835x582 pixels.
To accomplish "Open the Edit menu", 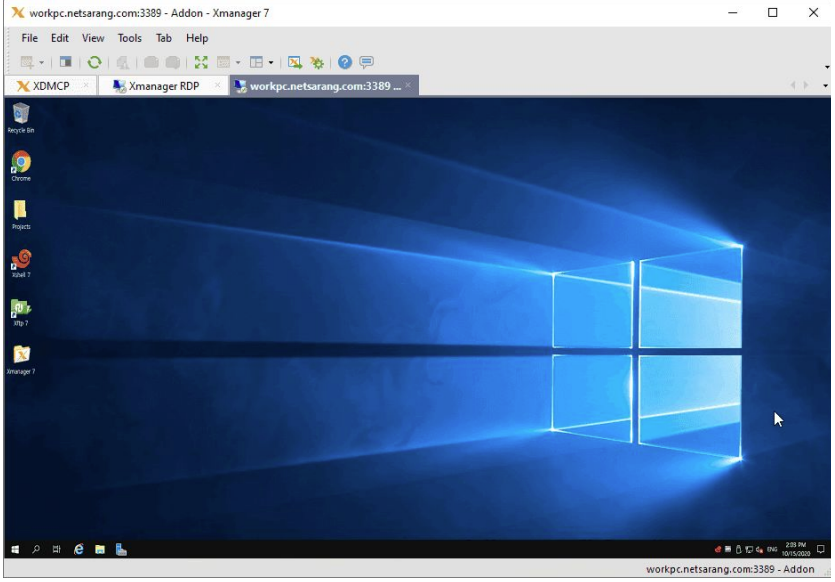I will tap(60, 38).
